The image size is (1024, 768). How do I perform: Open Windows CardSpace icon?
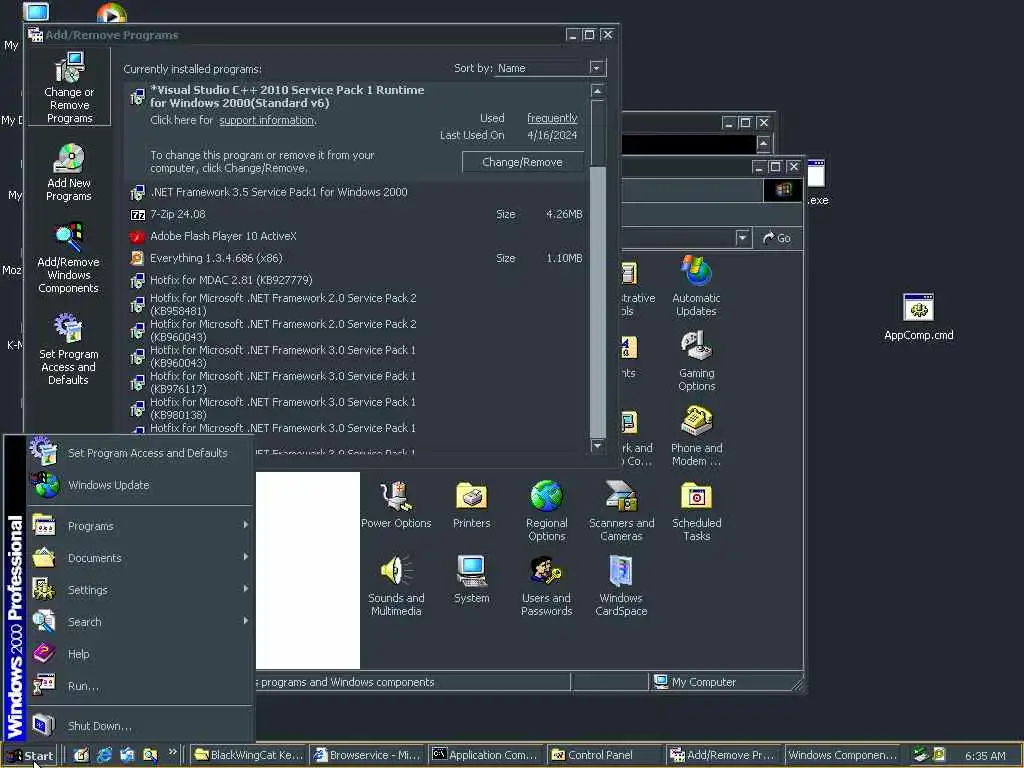[621, 586]
